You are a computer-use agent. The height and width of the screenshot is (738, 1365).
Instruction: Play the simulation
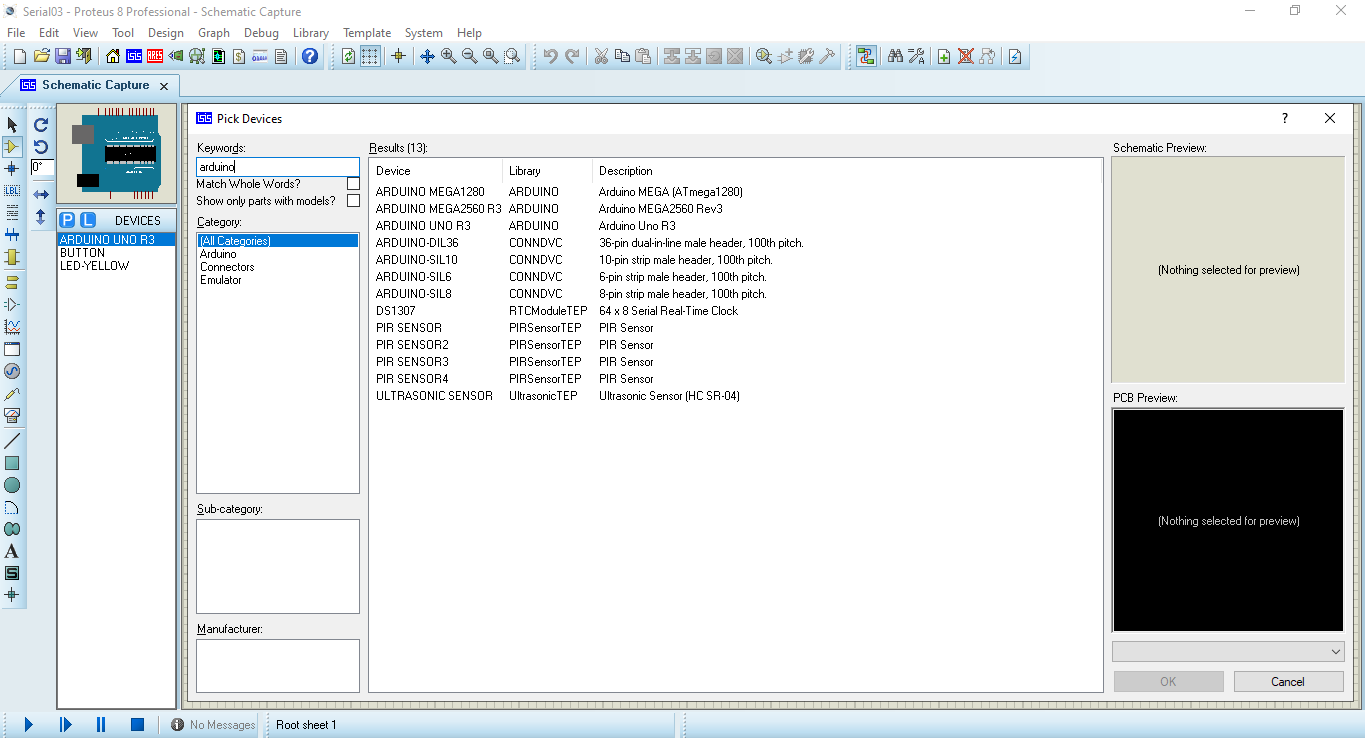(29, 725)
